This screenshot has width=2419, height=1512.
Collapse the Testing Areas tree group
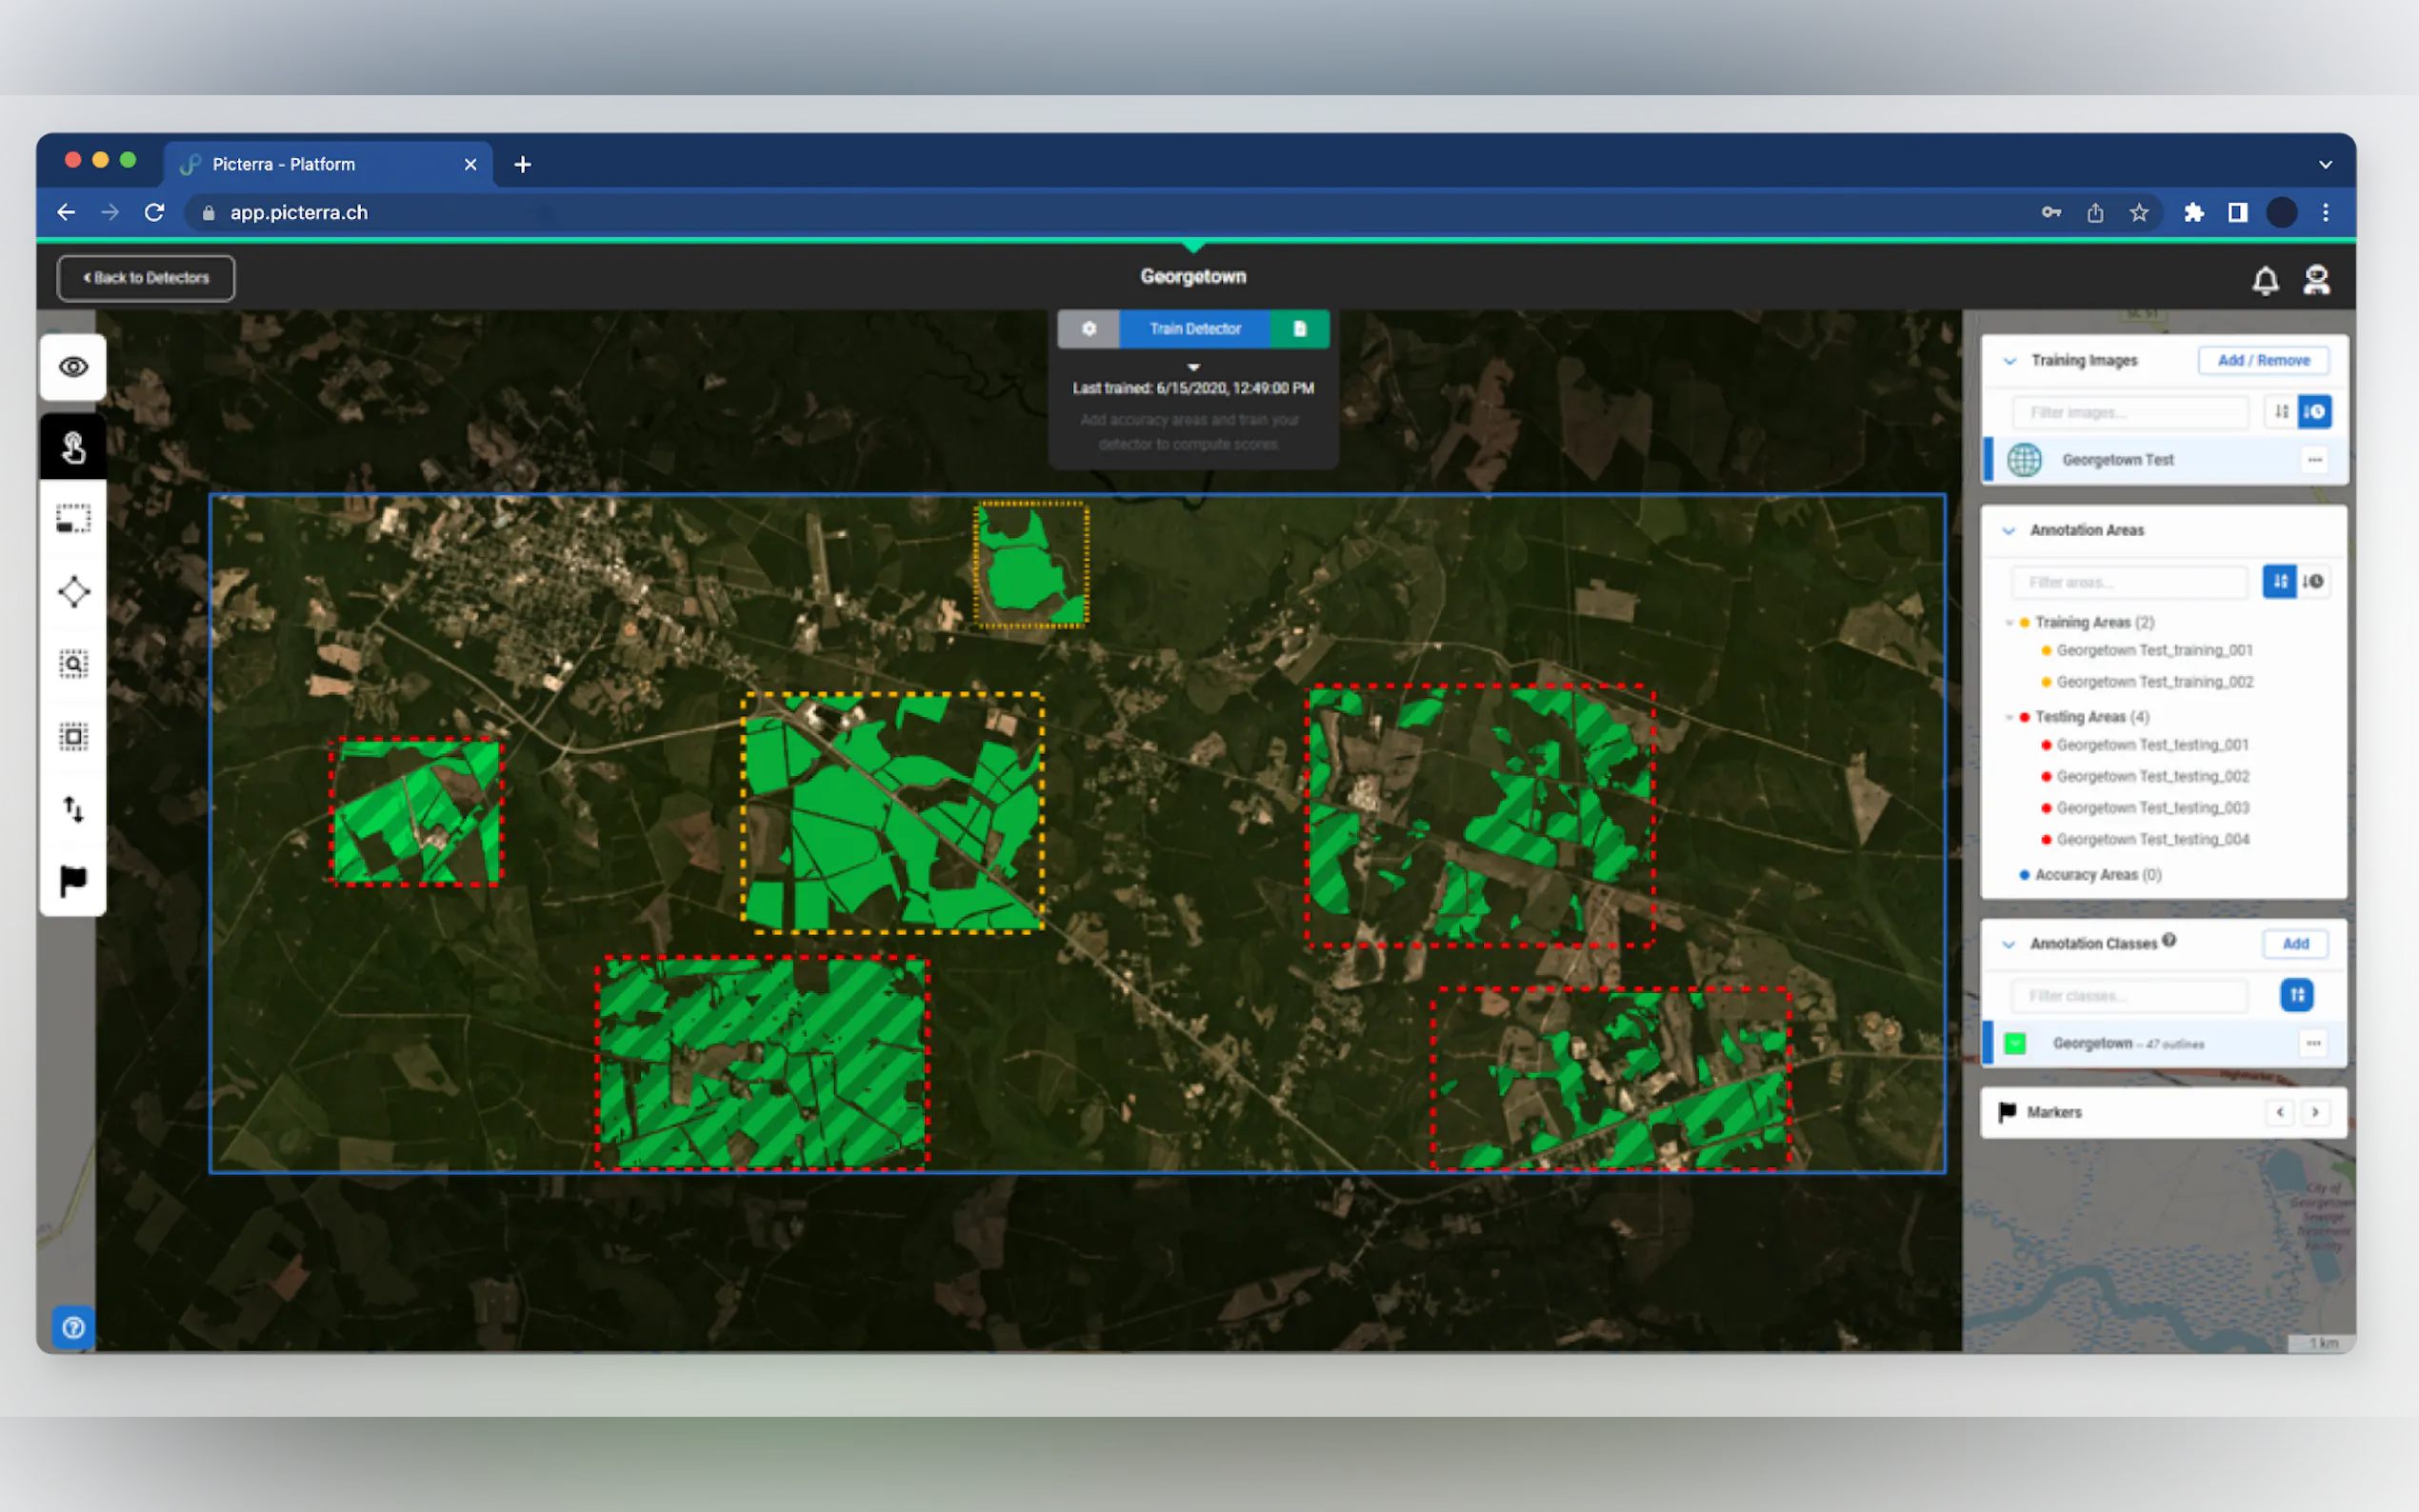(x=2010, y=717)
